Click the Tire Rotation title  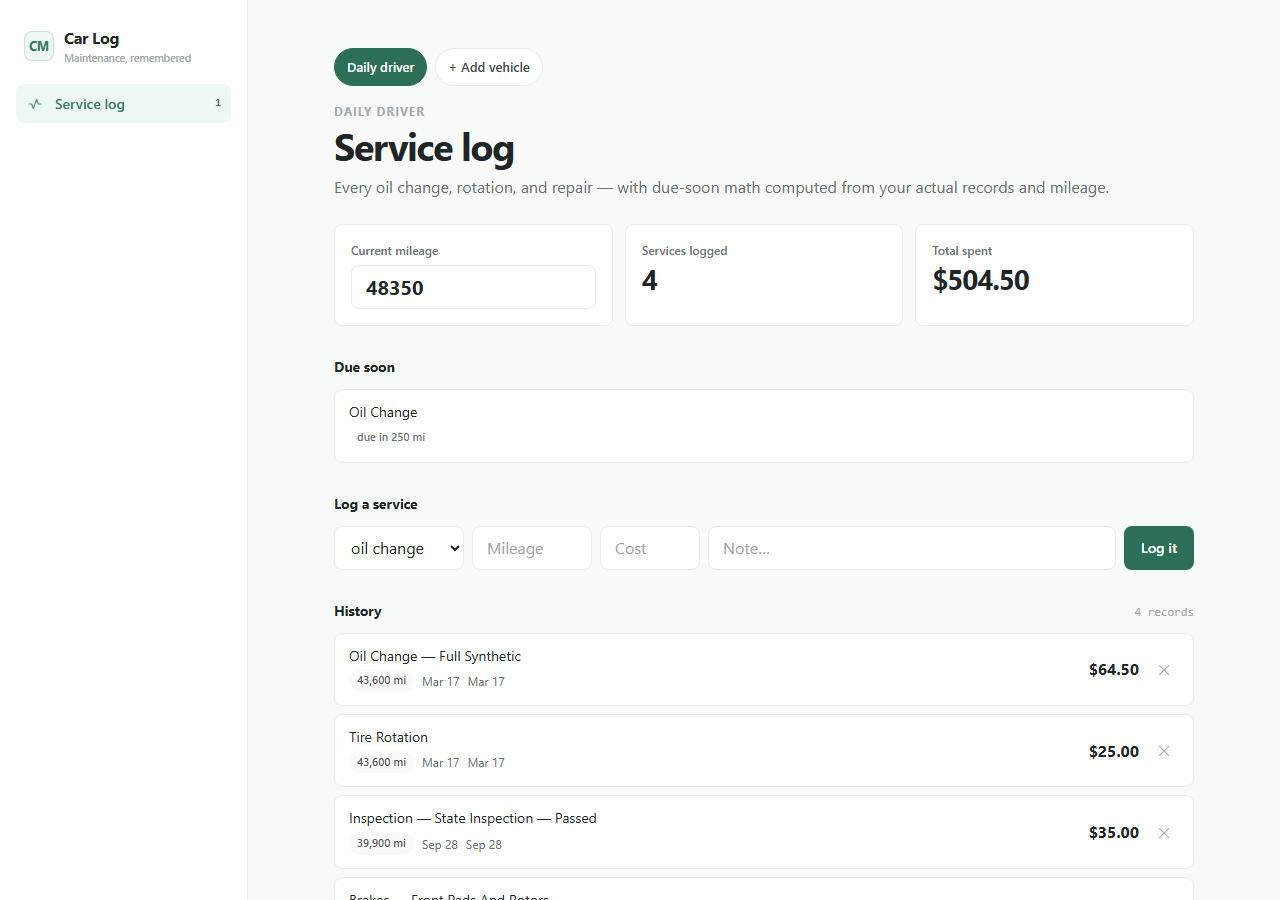click(x=388, y=737)
